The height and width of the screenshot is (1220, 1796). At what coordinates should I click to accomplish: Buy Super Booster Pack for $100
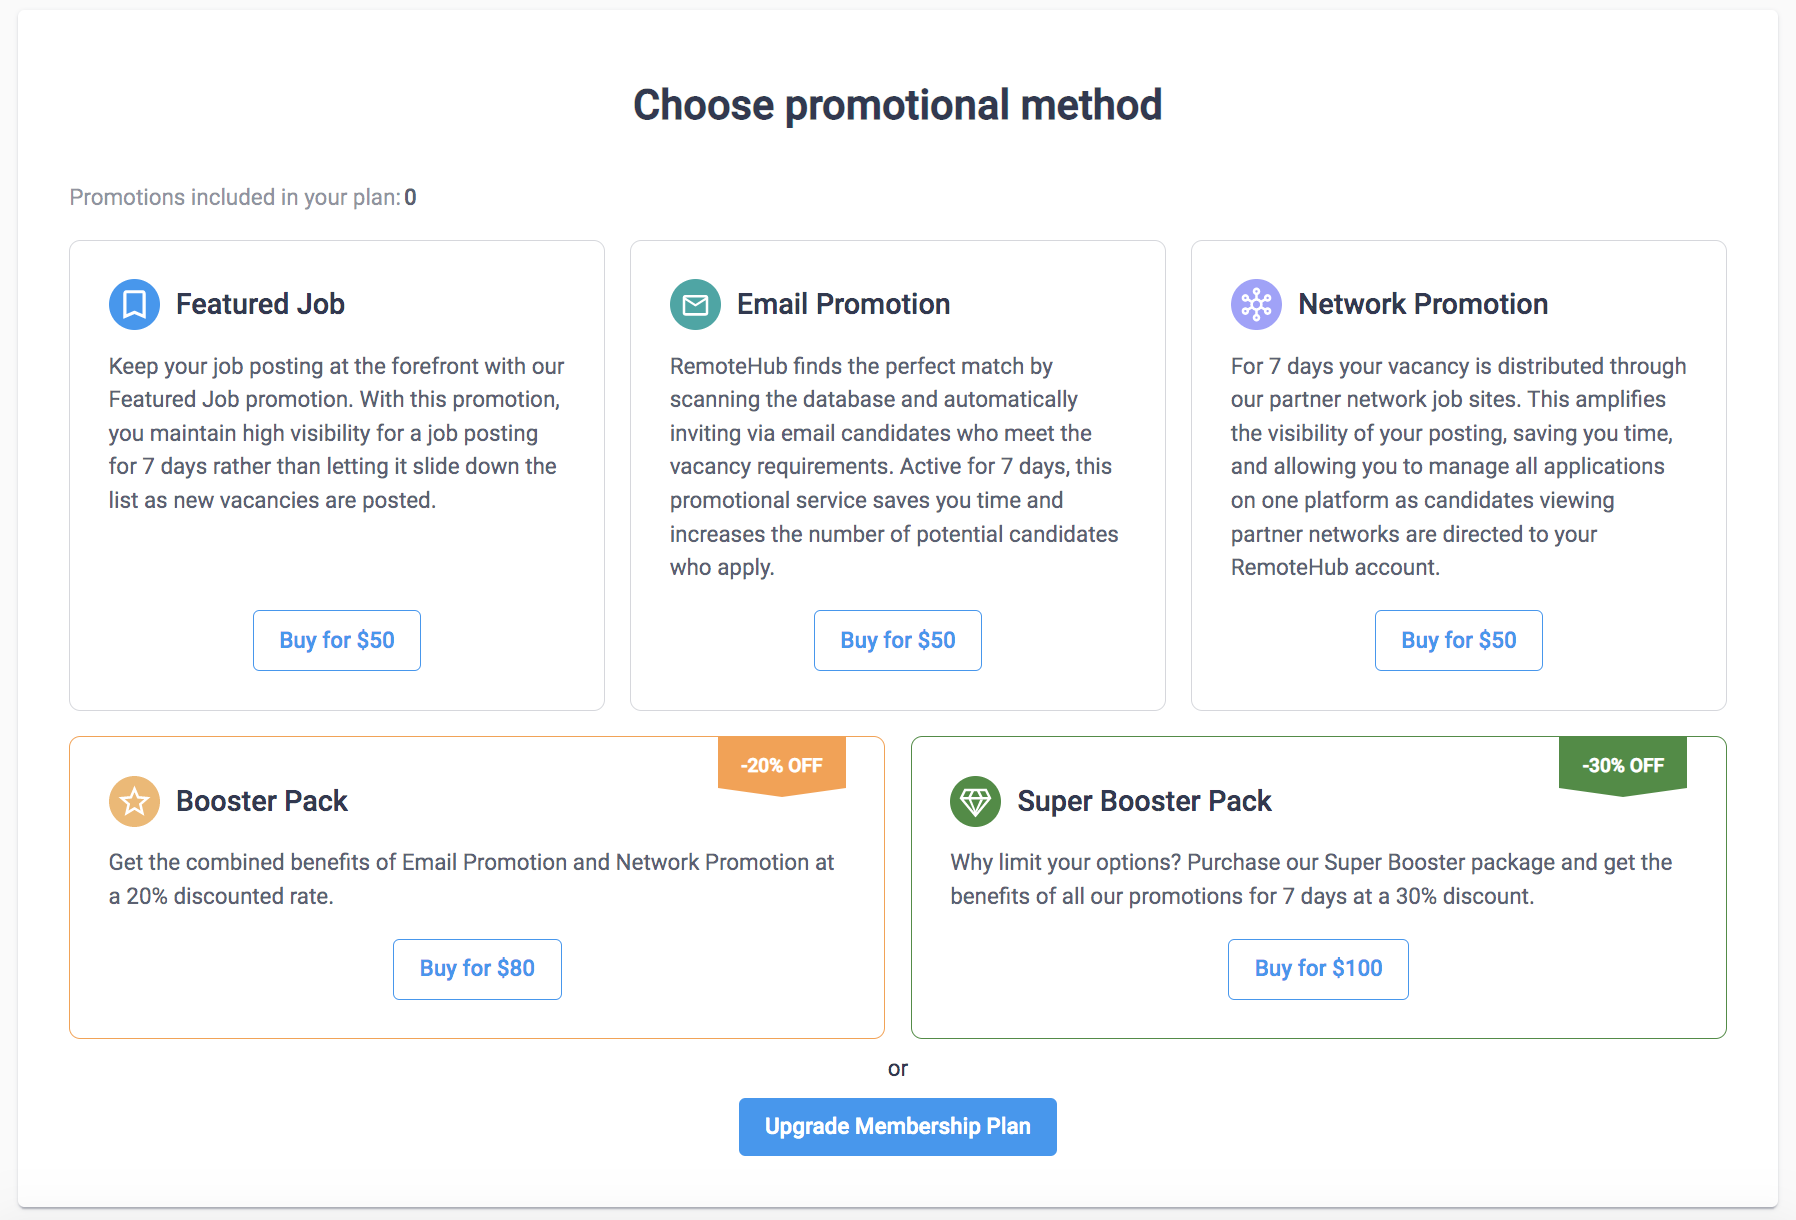1318,969
